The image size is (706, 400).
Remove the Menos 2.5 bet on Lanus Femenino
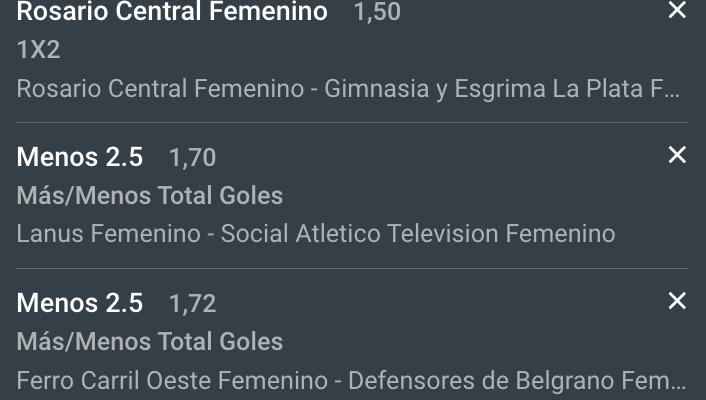click(677, 155)
